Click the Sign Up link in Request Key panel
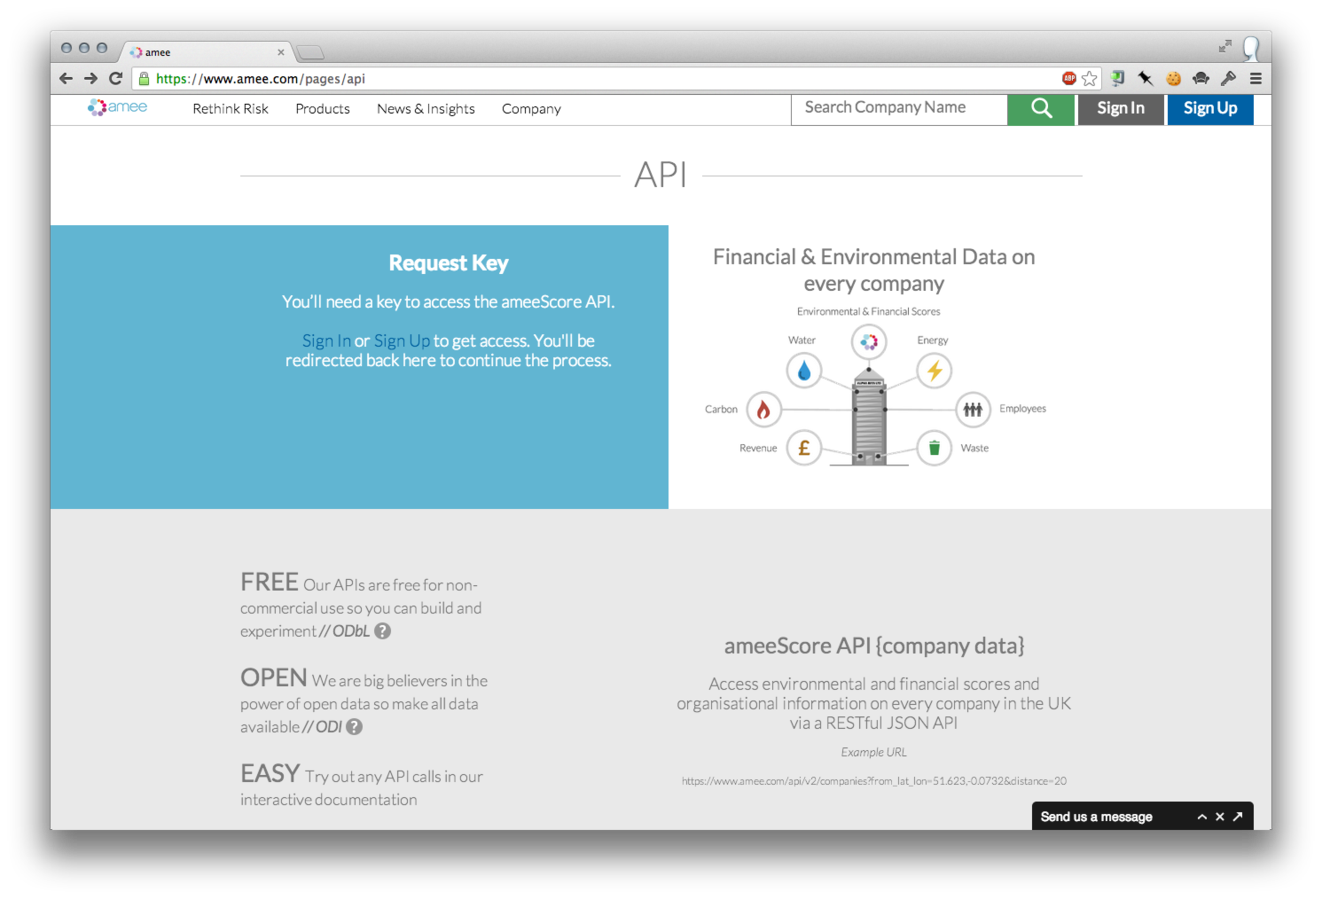Viewport: 1322px width, 900px height. (402, 341)
